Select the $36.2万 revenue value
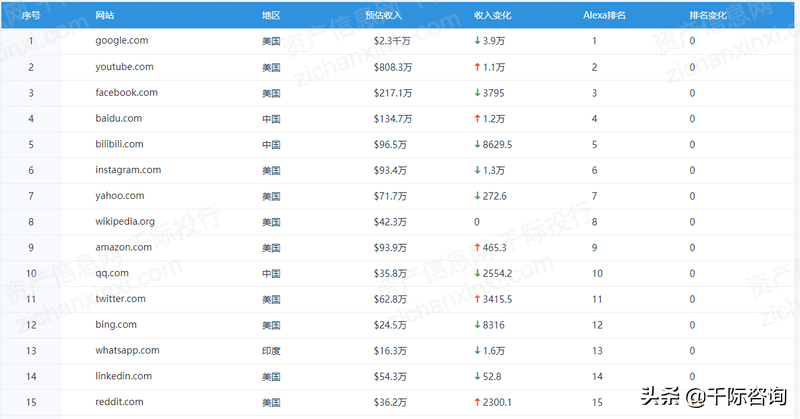Screen dimensions: 800x419 (x=390, y=402)
